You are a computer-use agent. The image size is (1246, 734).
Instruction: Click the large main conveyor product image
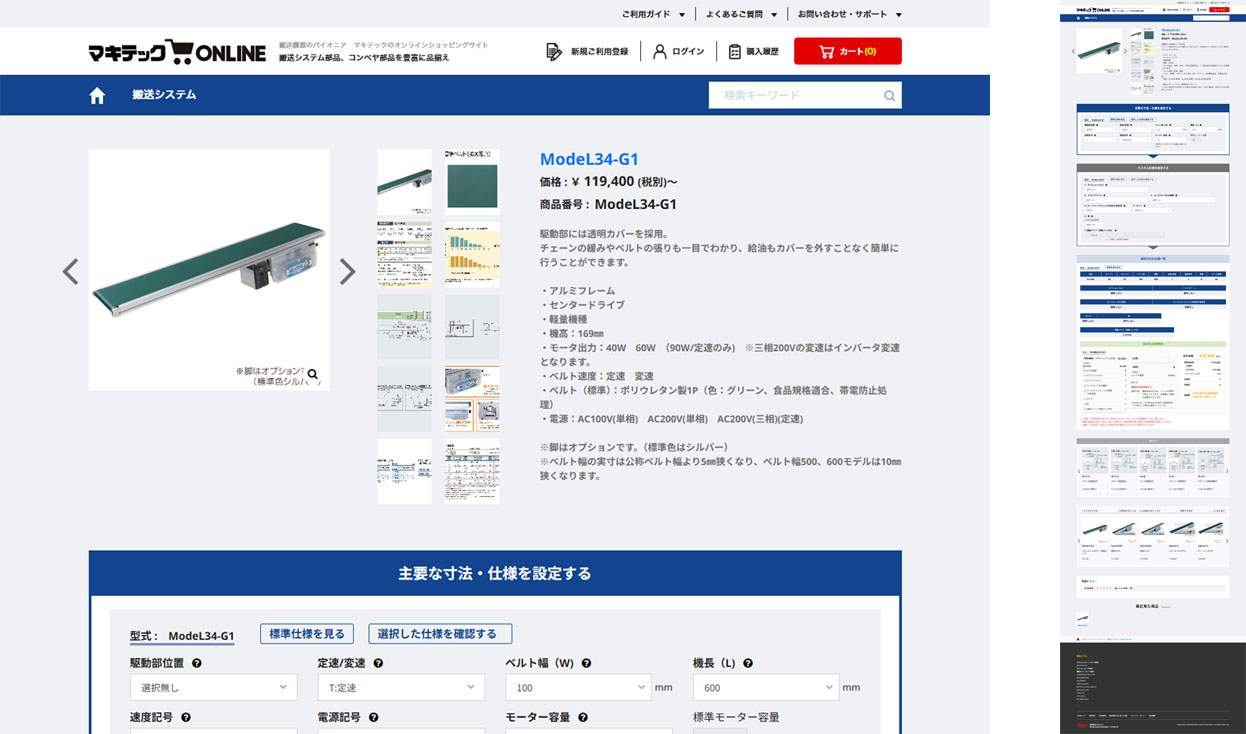[209, 270]
